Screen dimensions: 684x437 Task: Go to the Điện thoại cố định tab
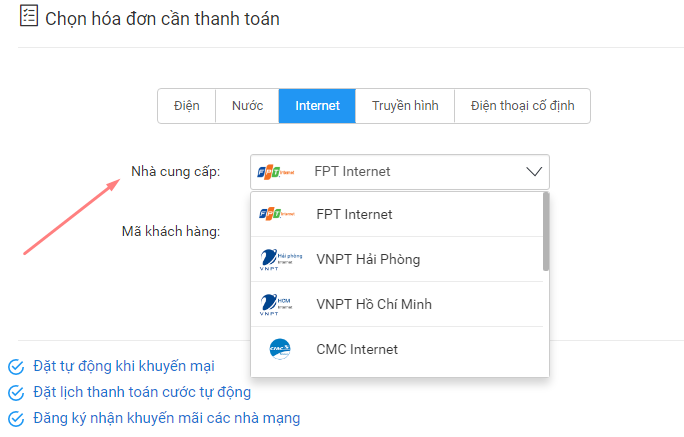click(x=522, y=106)
